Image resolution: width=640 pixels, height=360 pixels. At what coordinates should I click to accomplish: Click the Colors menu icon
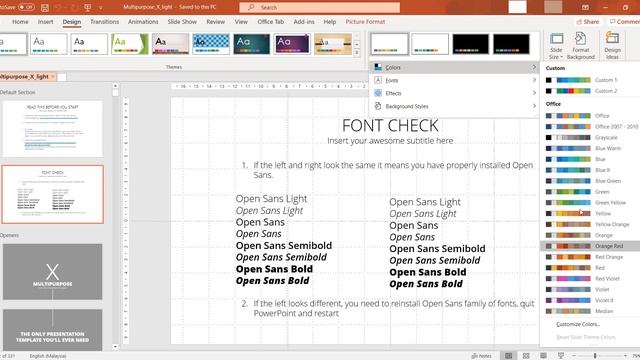tap(378, 67)
